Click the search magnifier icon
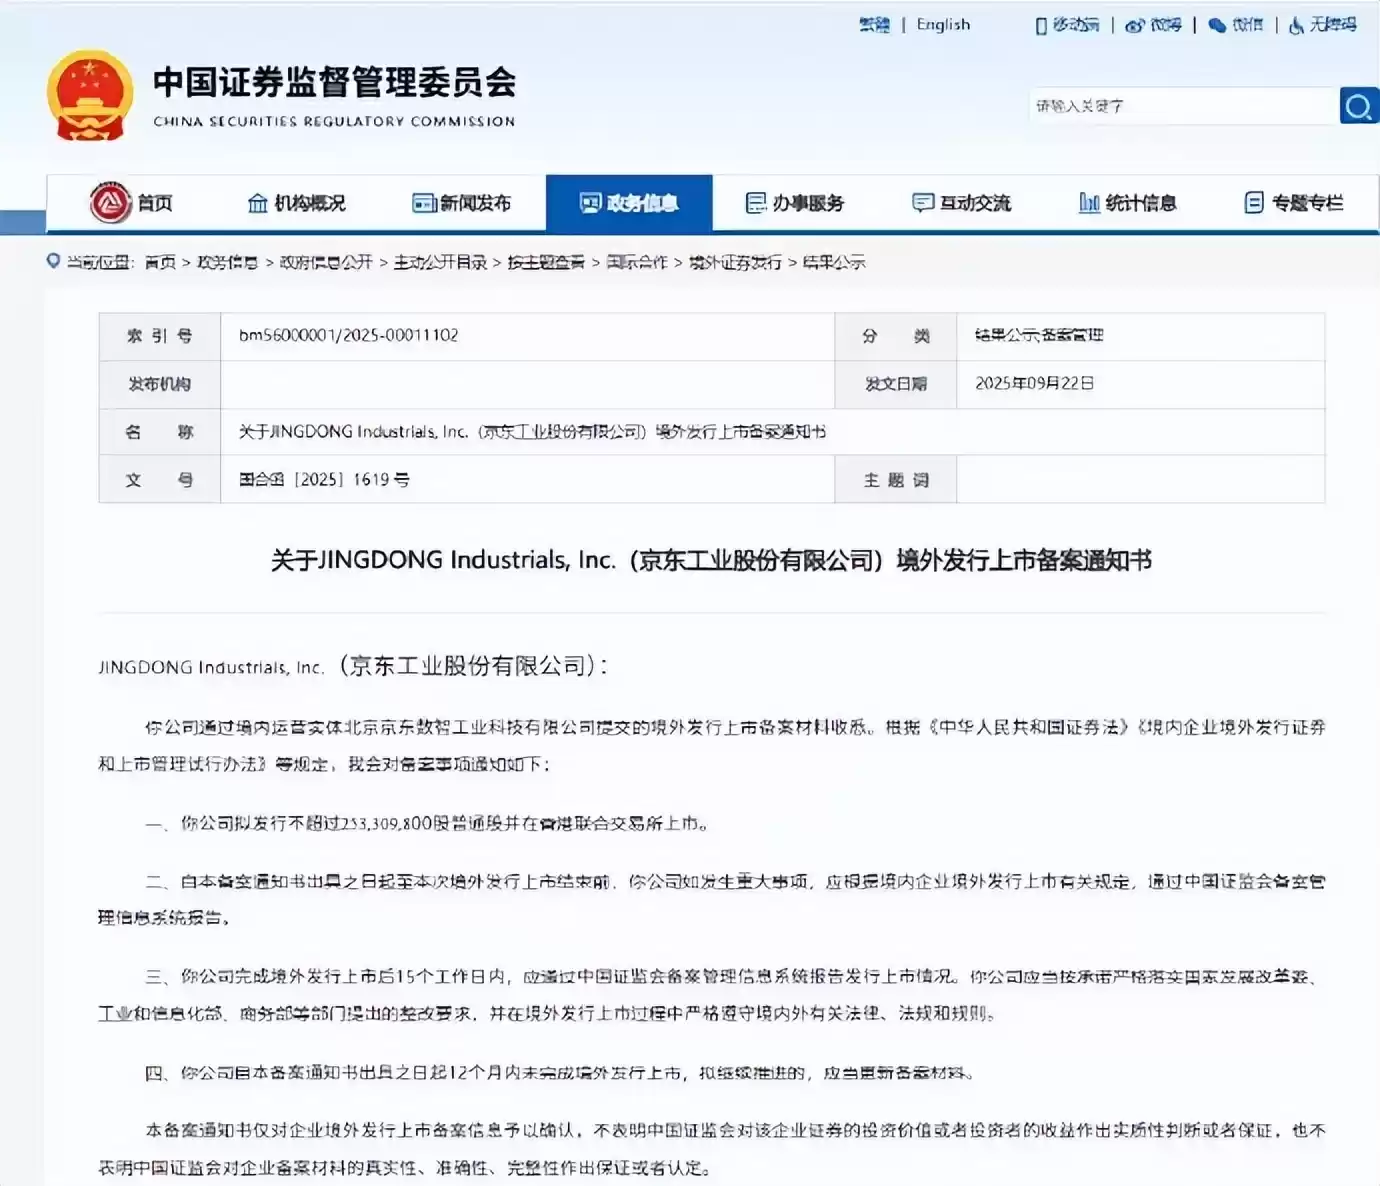Image resolution: width=1380 pixels, height=1186 pixels. tap(1358, 105)
